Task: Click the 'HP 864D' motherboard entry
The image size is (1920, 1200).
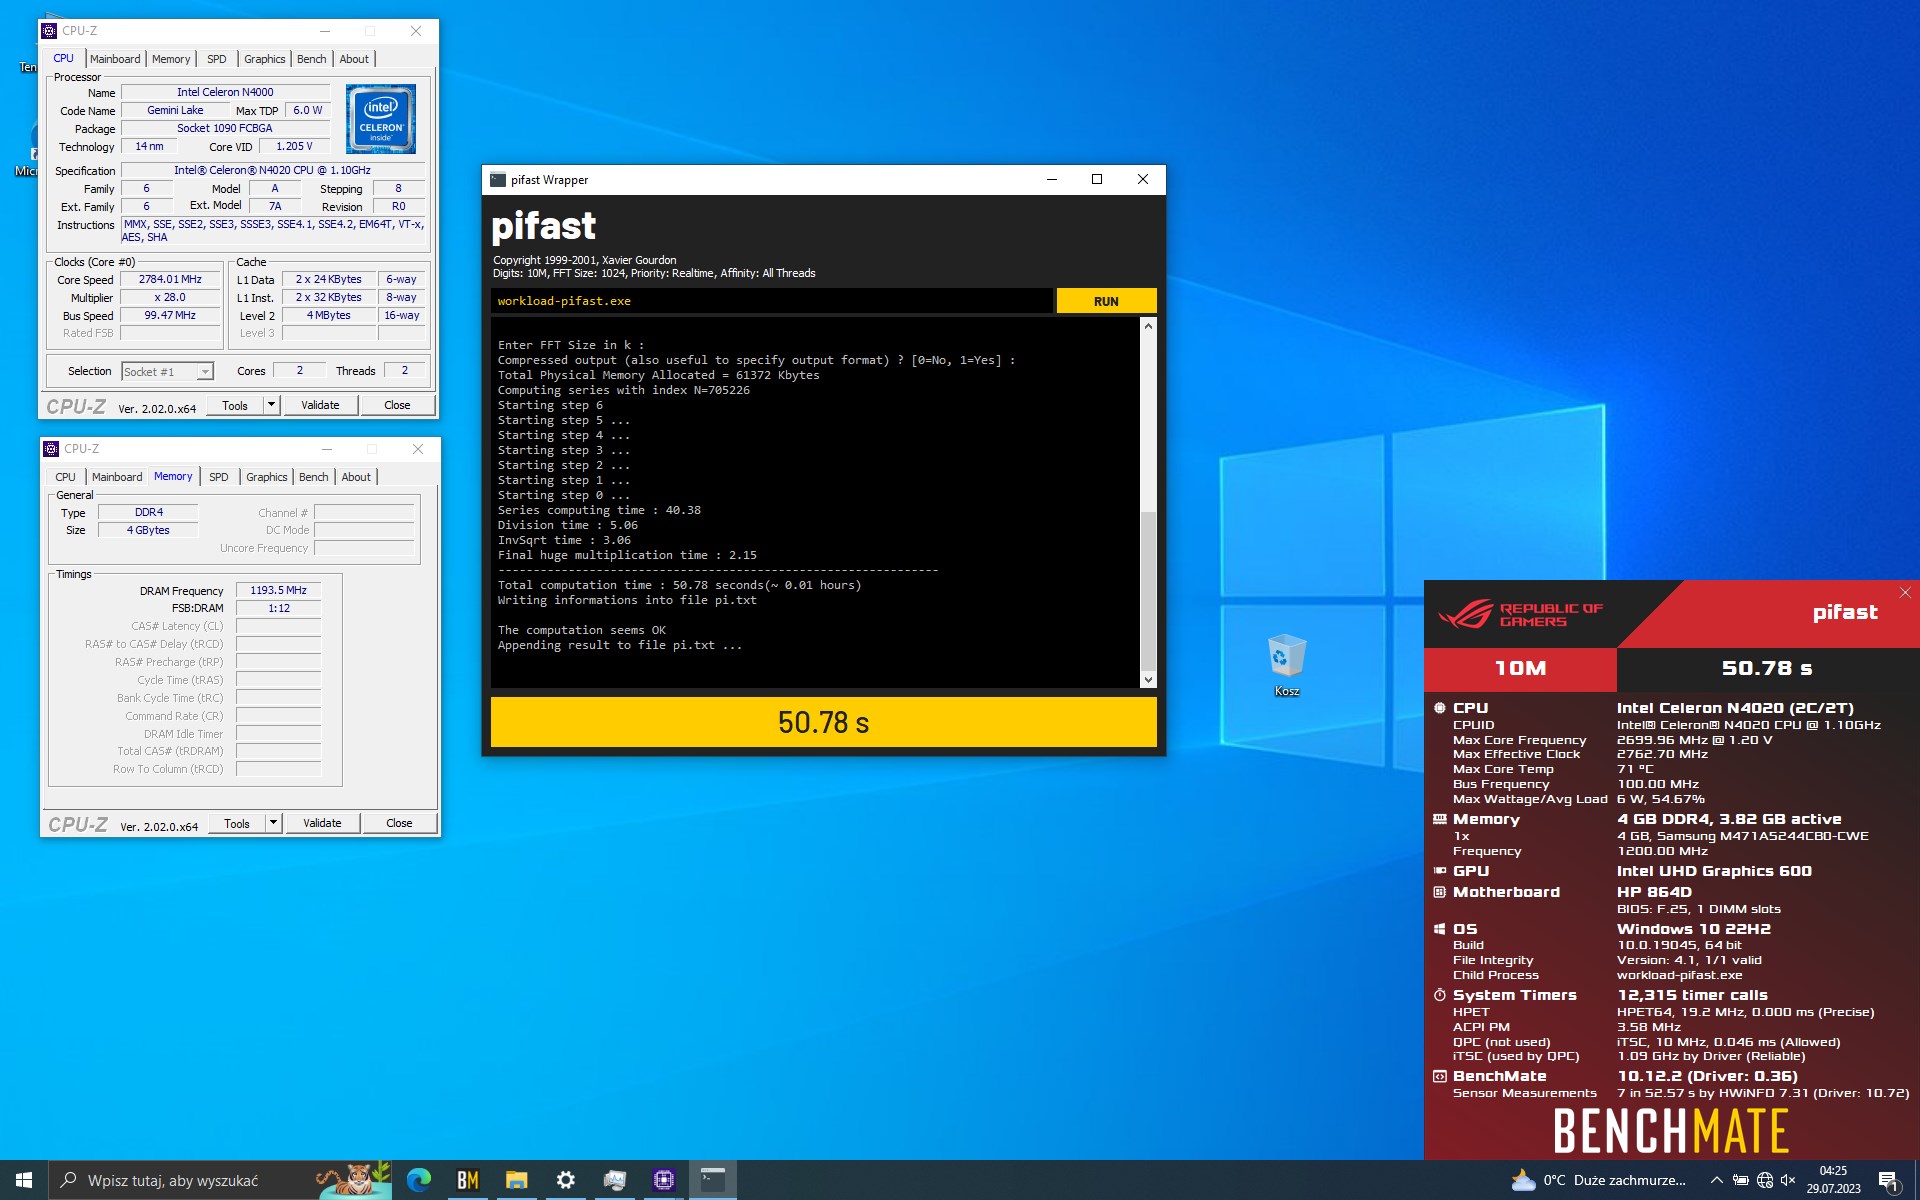Action: 1654,892
